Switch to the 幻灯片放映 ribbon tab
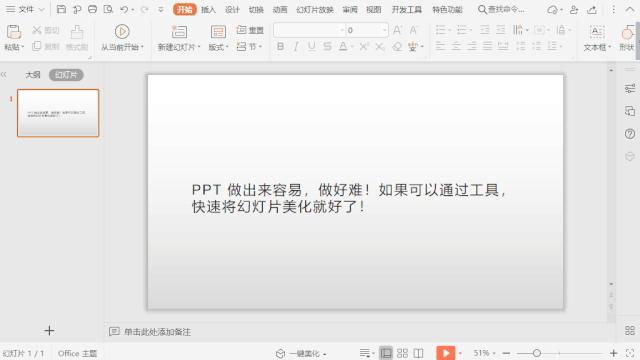This screenshot has height=360, width=640. tap(315, 9)
